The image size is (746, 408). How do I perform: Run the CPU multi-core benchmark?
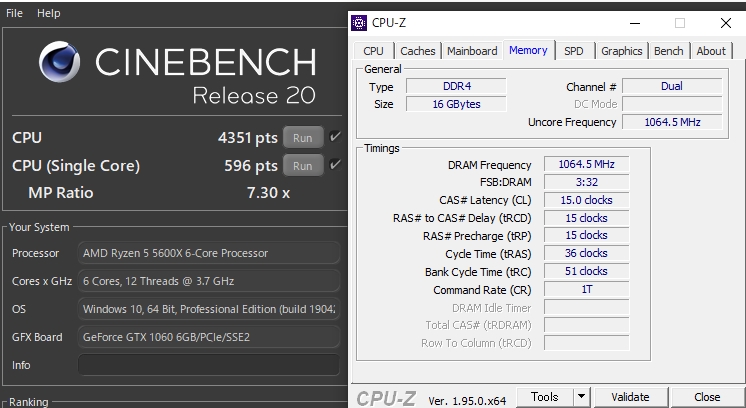pos(303,138)
